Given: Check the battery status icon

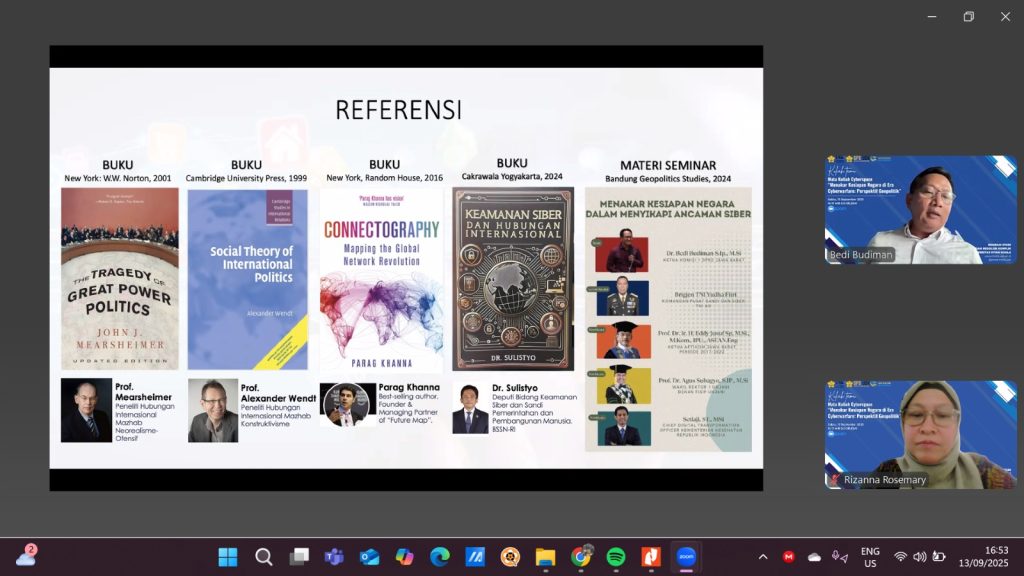Looking at the screenshot, I should click(939, 557).
